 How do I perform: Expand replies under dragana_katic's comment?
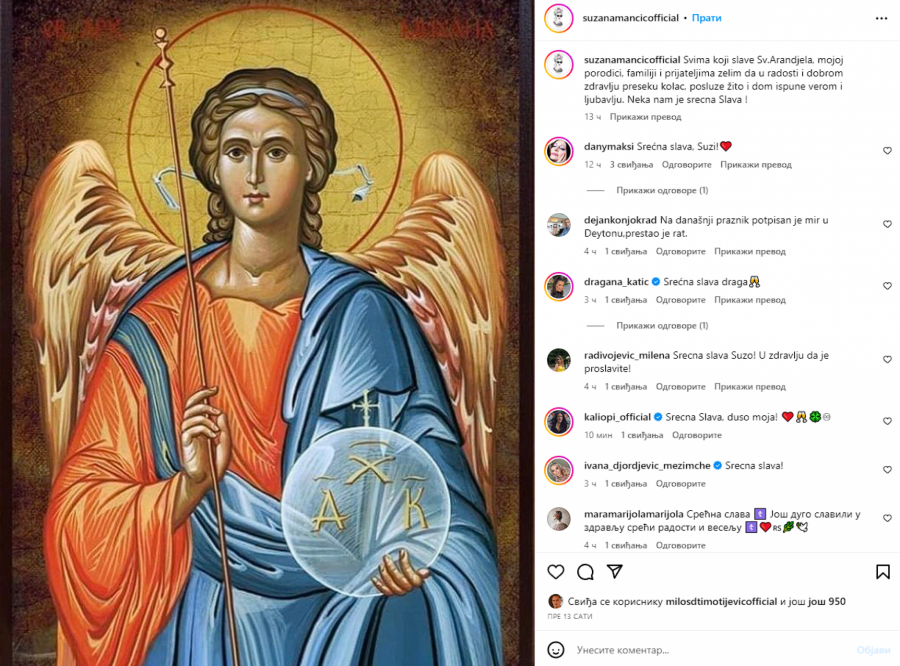point(662,326)
